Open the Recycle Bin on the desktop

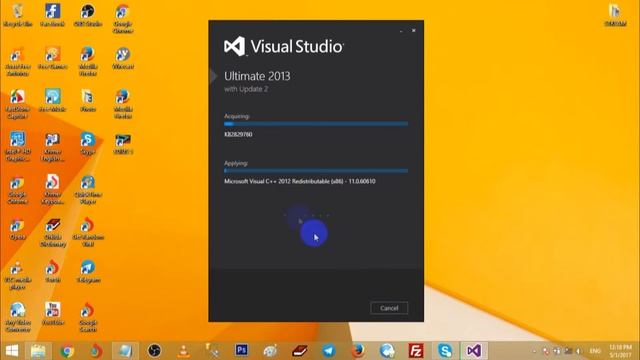pyautogui.click(x=18, y=15)
